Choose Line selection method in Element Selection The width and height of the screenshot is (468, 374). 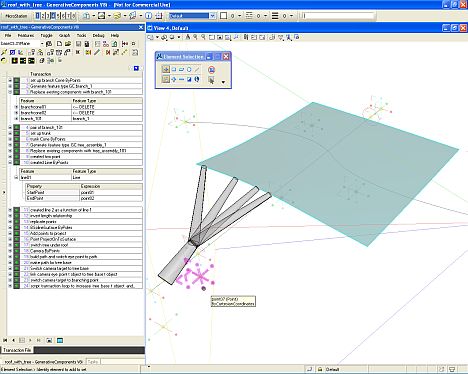click(x=197, y=69)
